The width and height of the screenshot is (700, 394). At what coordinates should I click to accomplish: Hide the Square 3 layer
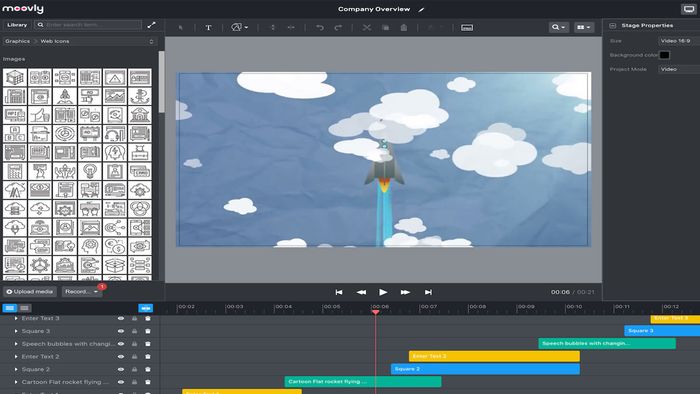click(x=121, y=331)
